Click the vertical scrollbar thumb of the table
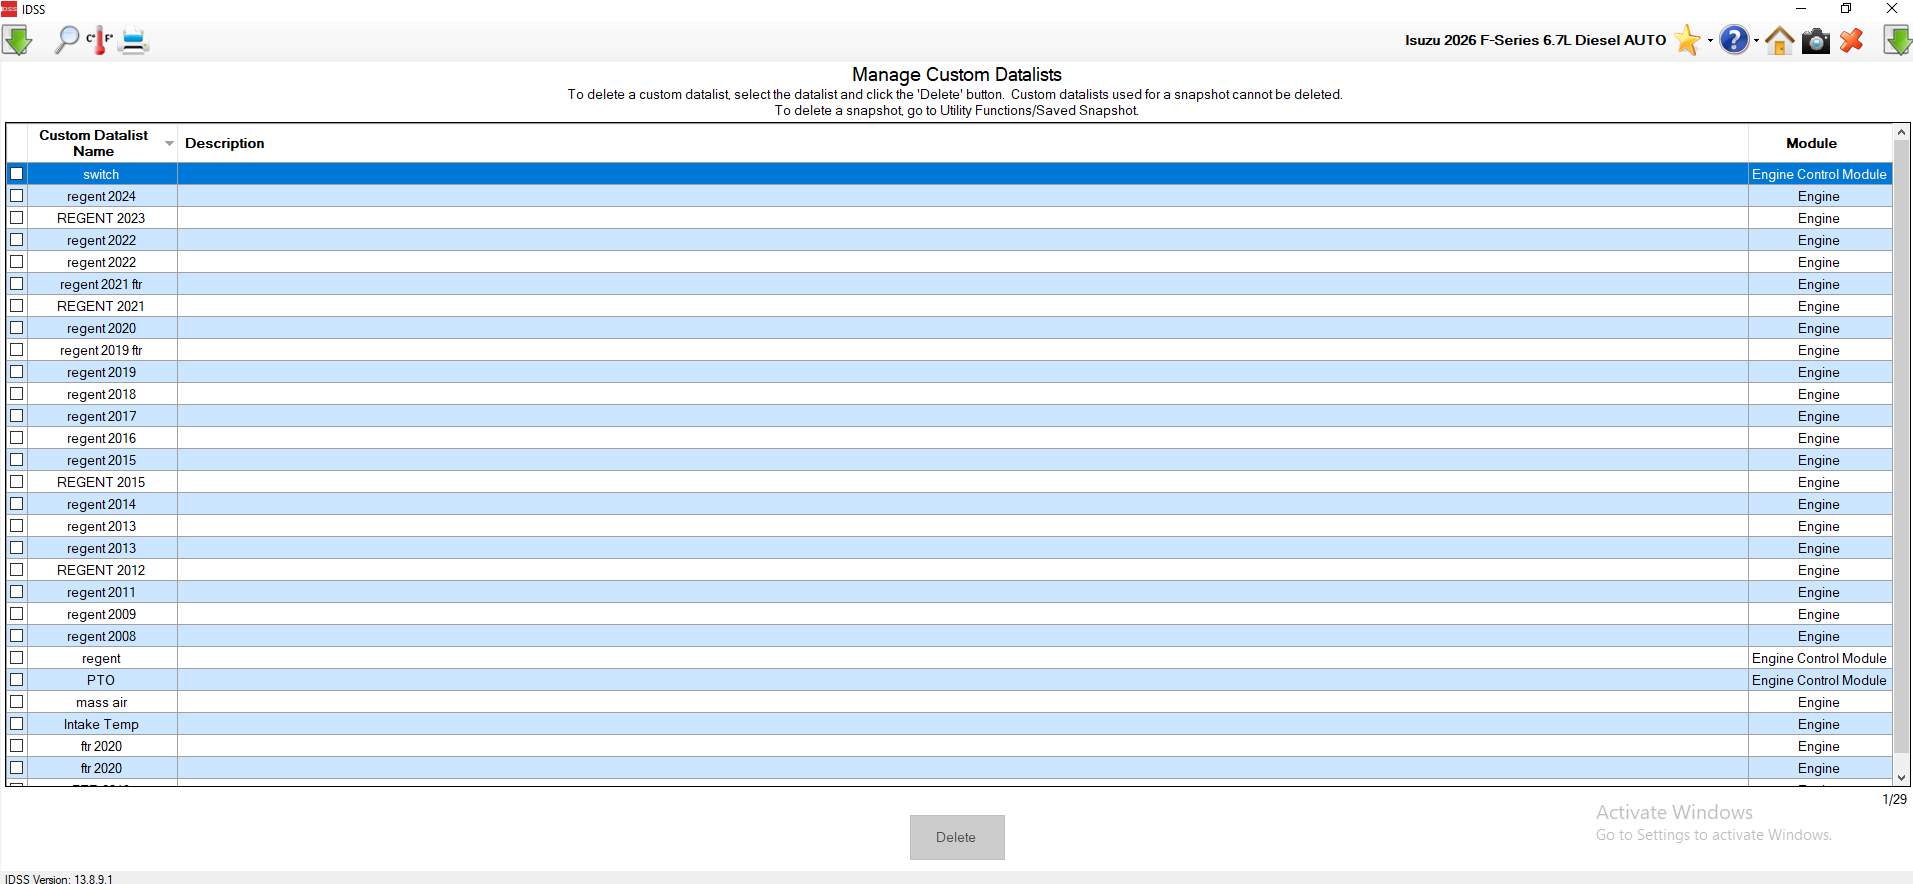 coord(1902,448)
